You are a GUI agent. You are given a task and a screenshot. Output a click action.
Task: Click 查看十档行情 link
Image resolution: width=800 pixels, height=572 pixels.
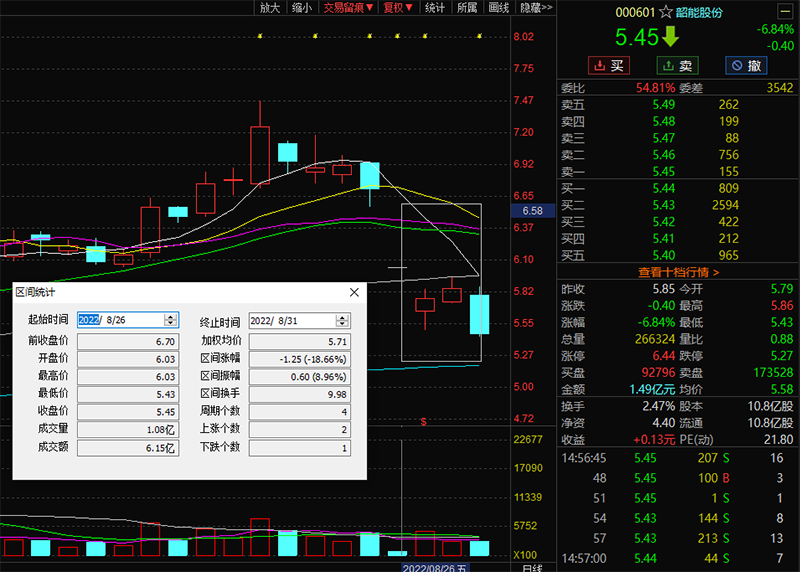tap(678, 271)
